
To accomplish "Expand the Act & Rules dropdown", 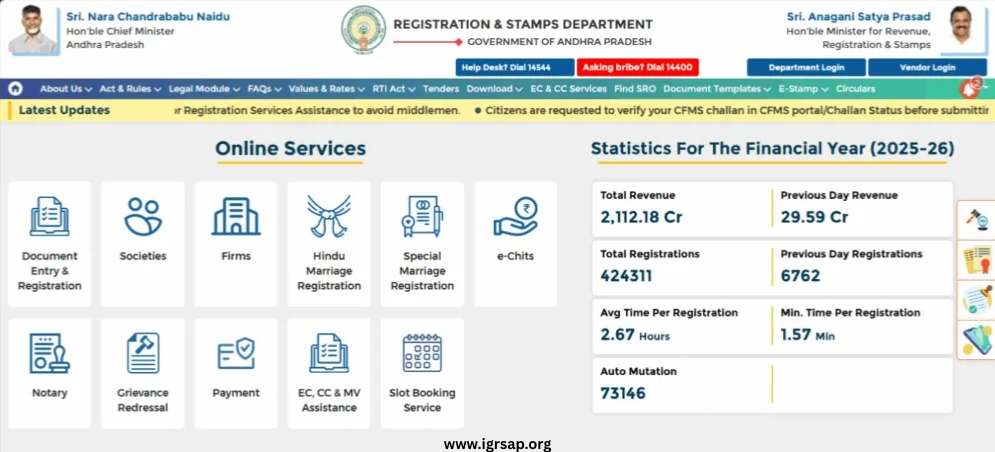I will coord(131,89).
